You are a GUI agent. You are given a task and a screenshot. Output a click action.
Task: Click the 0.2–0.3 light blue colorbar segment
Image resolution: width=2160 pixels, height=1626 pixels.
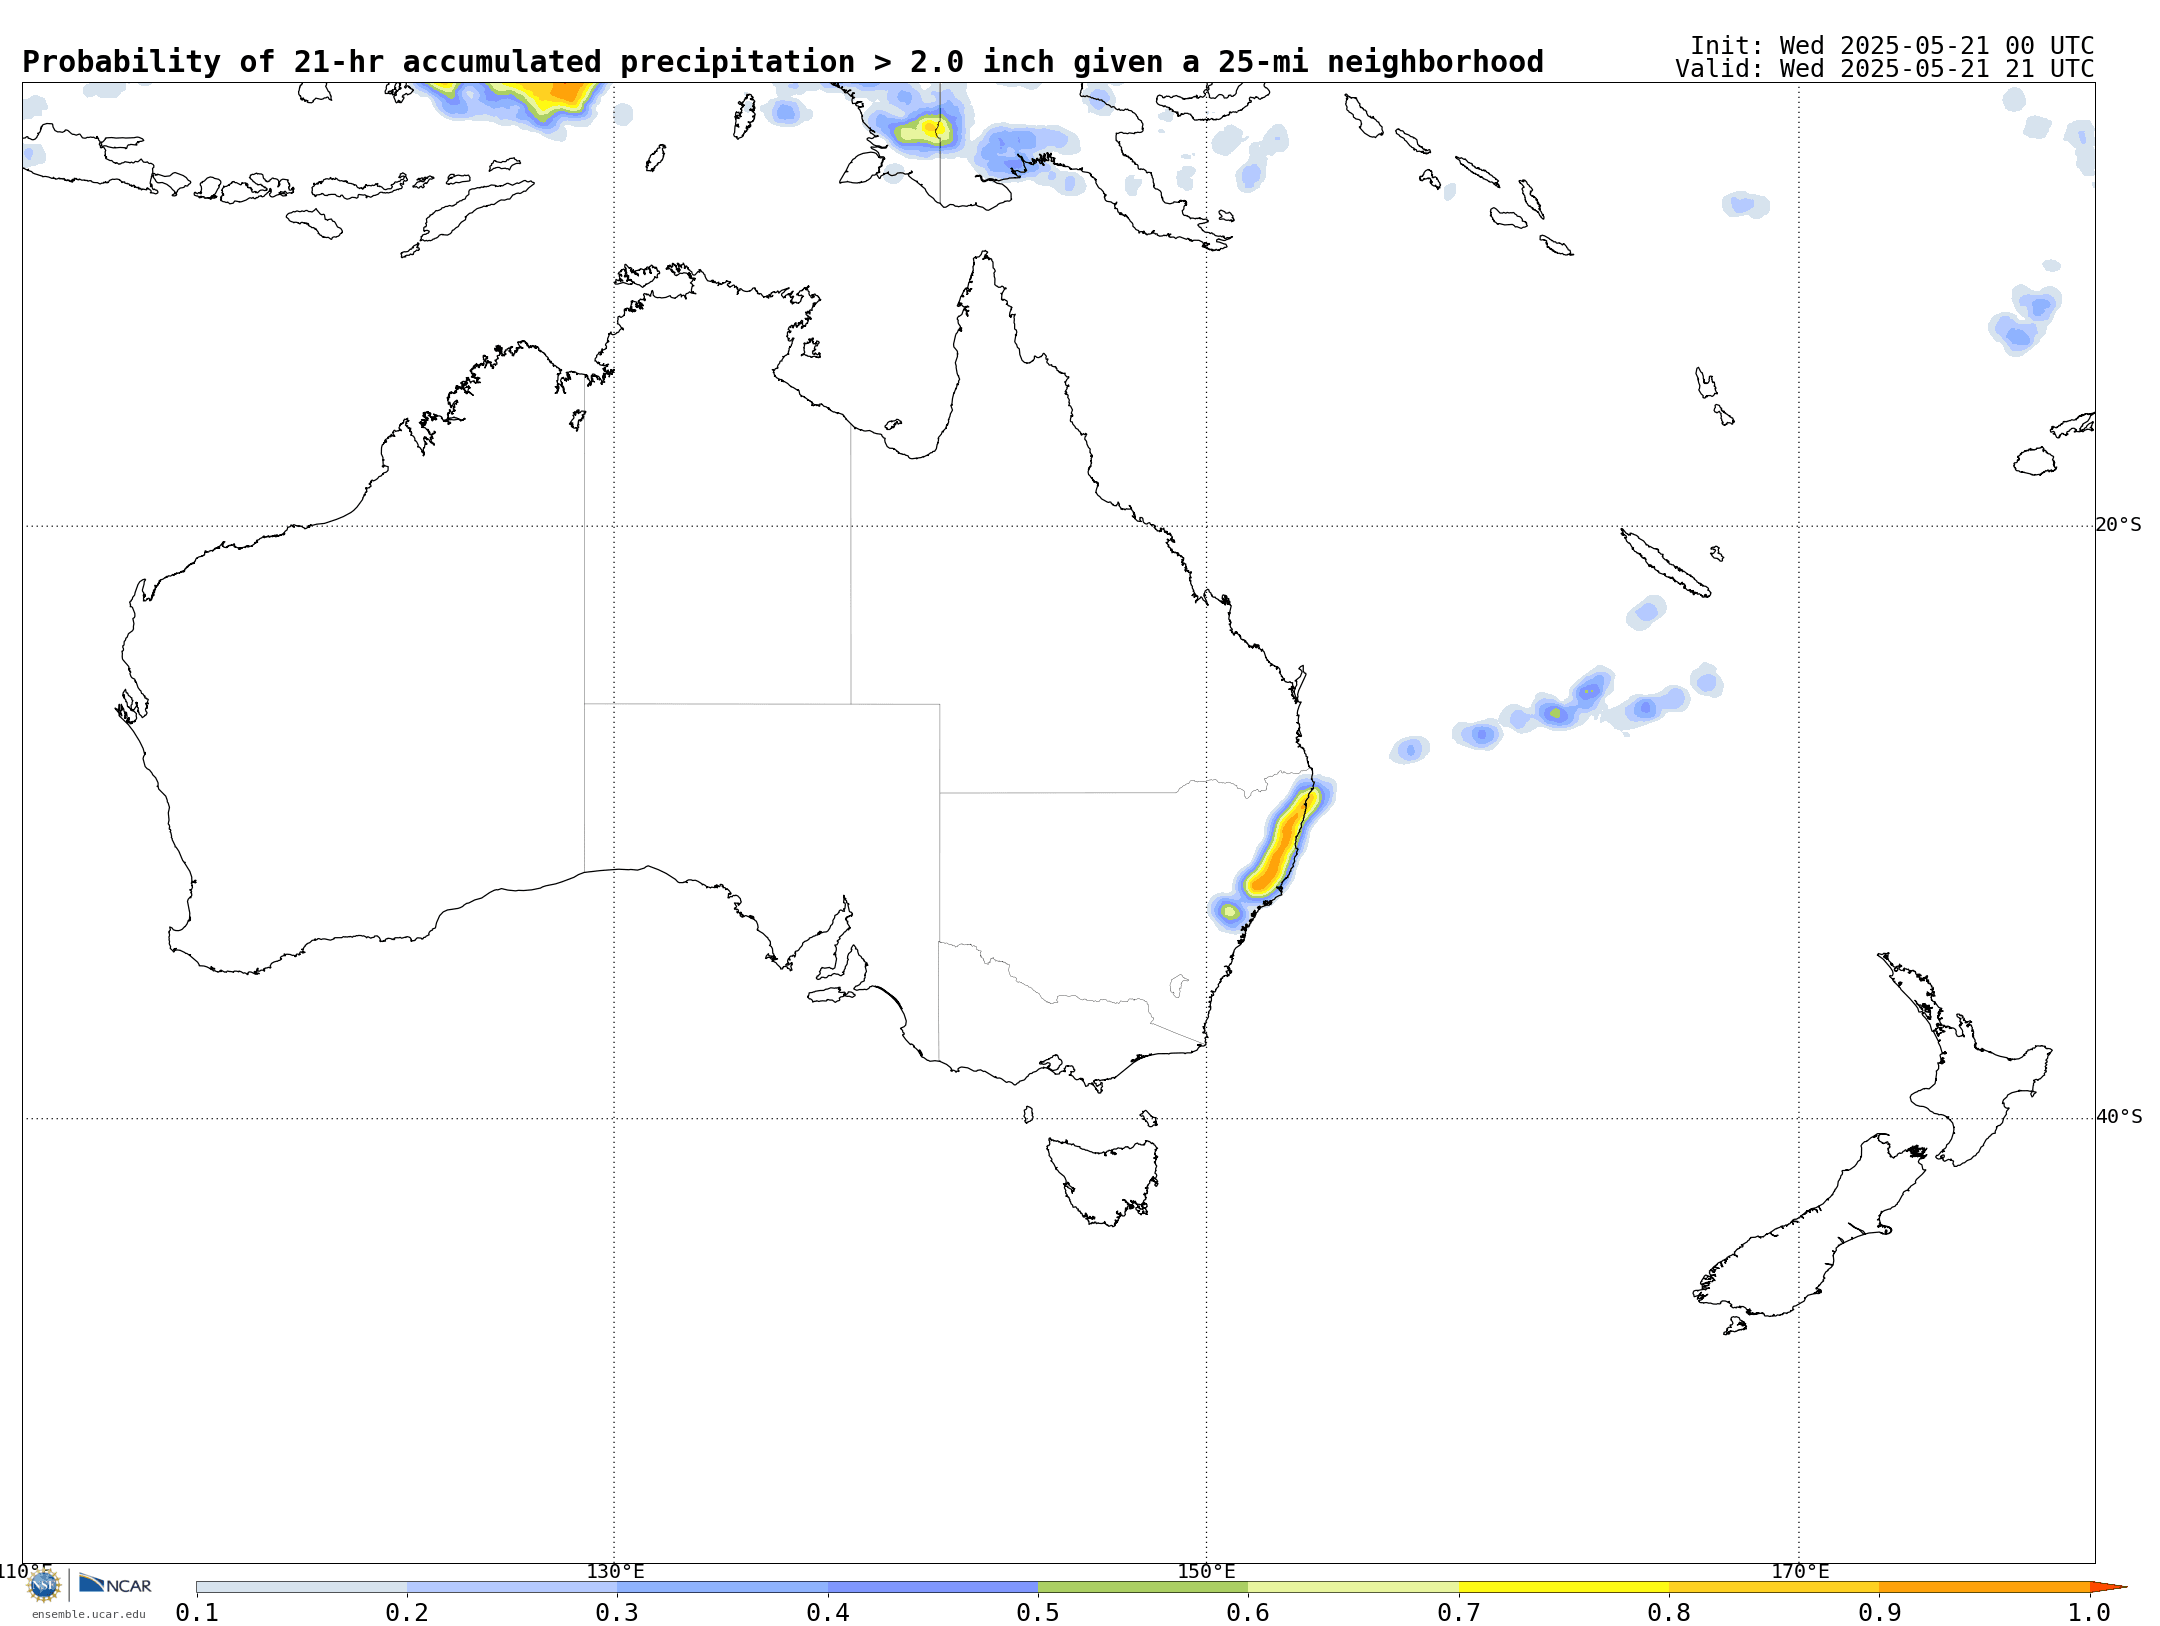click(512, 1587)
